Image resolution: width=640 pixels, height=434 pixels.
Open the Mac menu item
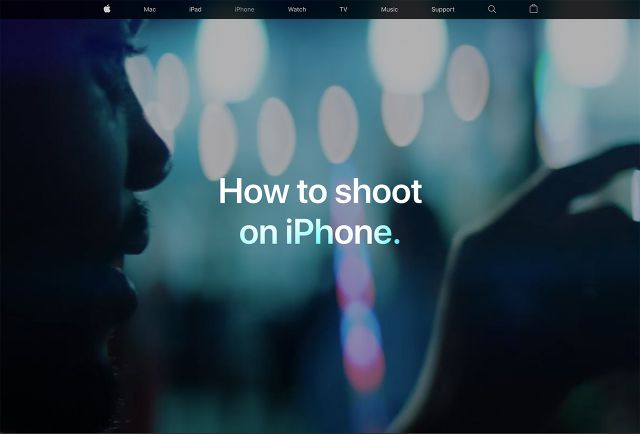coord(150,9)
